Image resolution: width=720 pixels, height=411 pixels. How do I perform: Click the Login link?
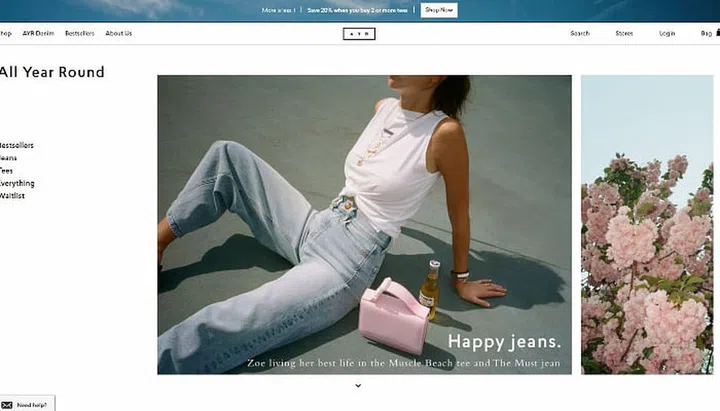coord(667,33)
